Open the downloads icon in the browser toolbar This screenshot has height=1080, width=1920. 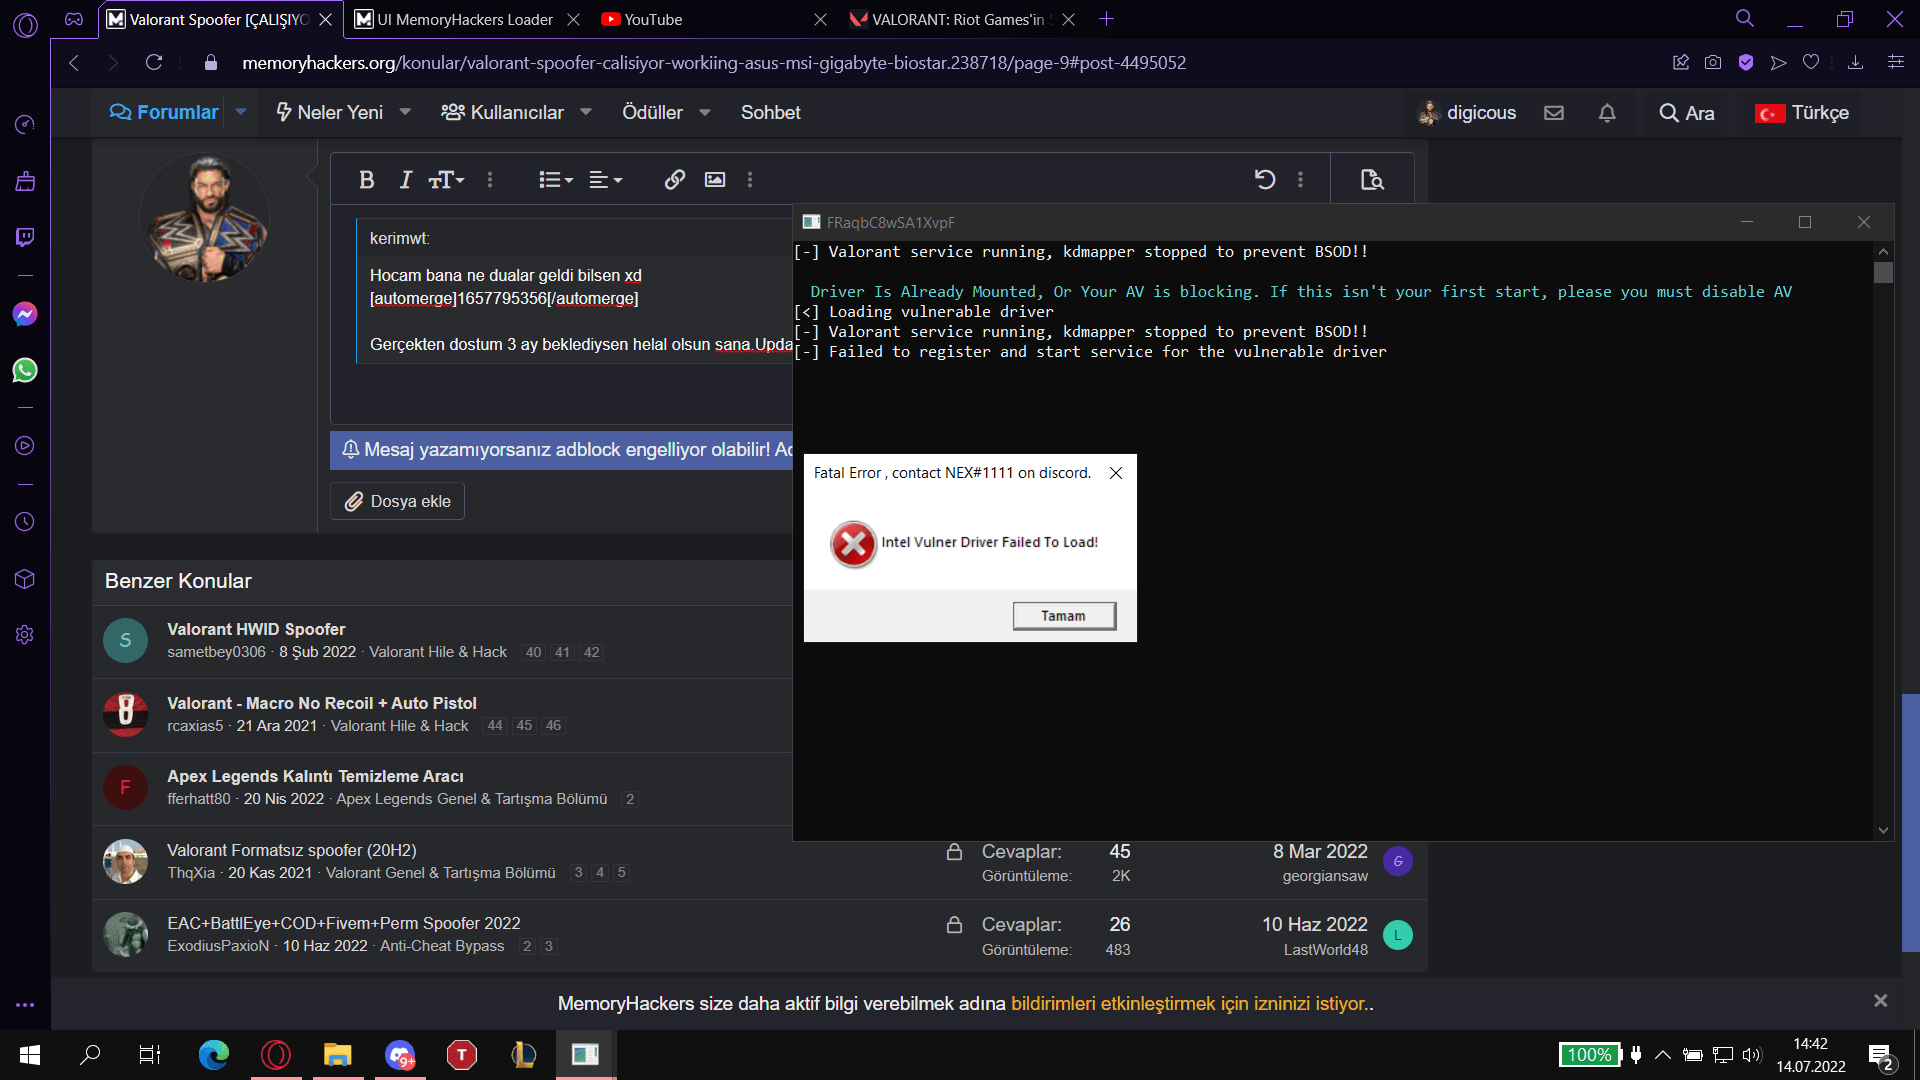click(1855, 62)
